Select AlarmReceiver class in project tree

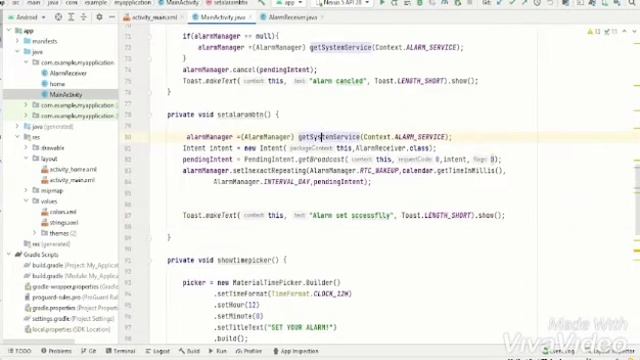tap(64, 73)
